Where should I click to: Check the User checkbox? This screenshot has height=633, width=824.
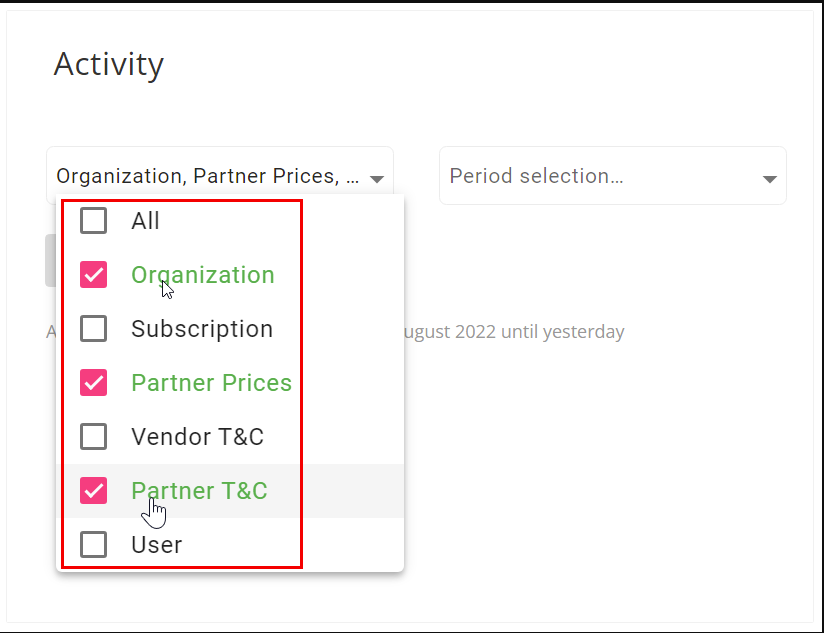click(94, 545)
